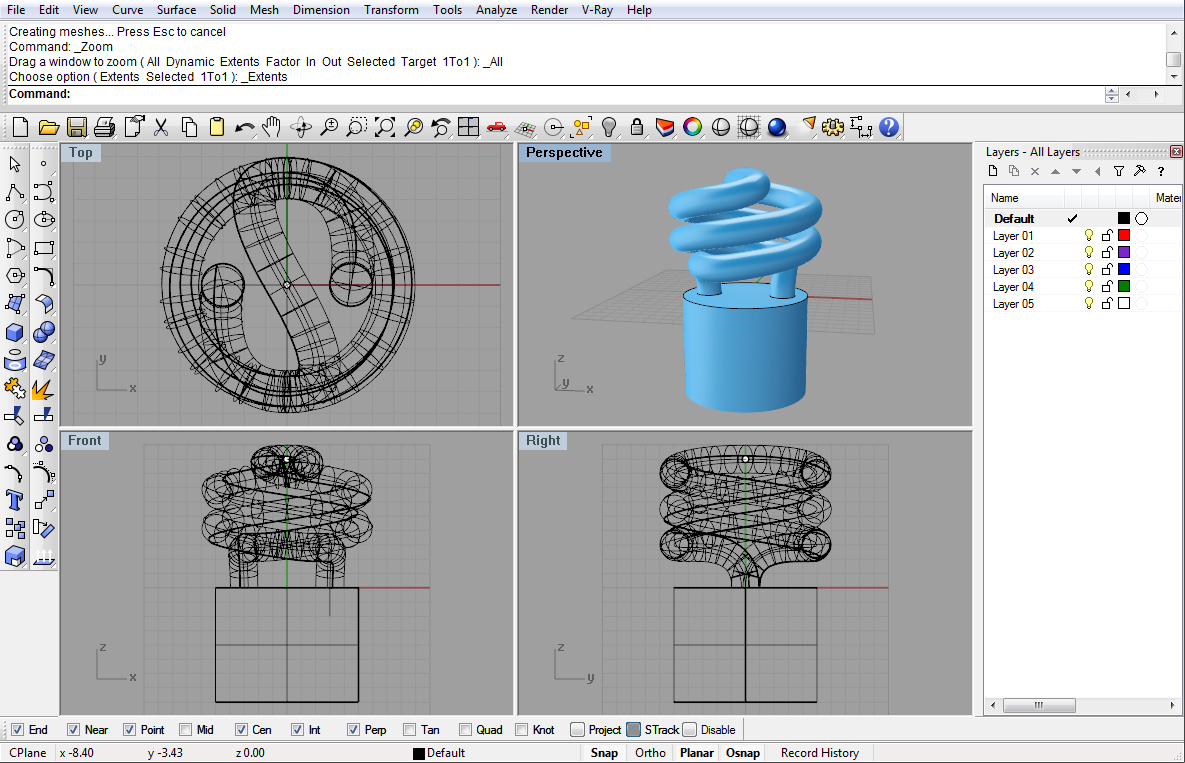
Task: Open the Perspective viewport title menu
Action: [x=564, y=153]
